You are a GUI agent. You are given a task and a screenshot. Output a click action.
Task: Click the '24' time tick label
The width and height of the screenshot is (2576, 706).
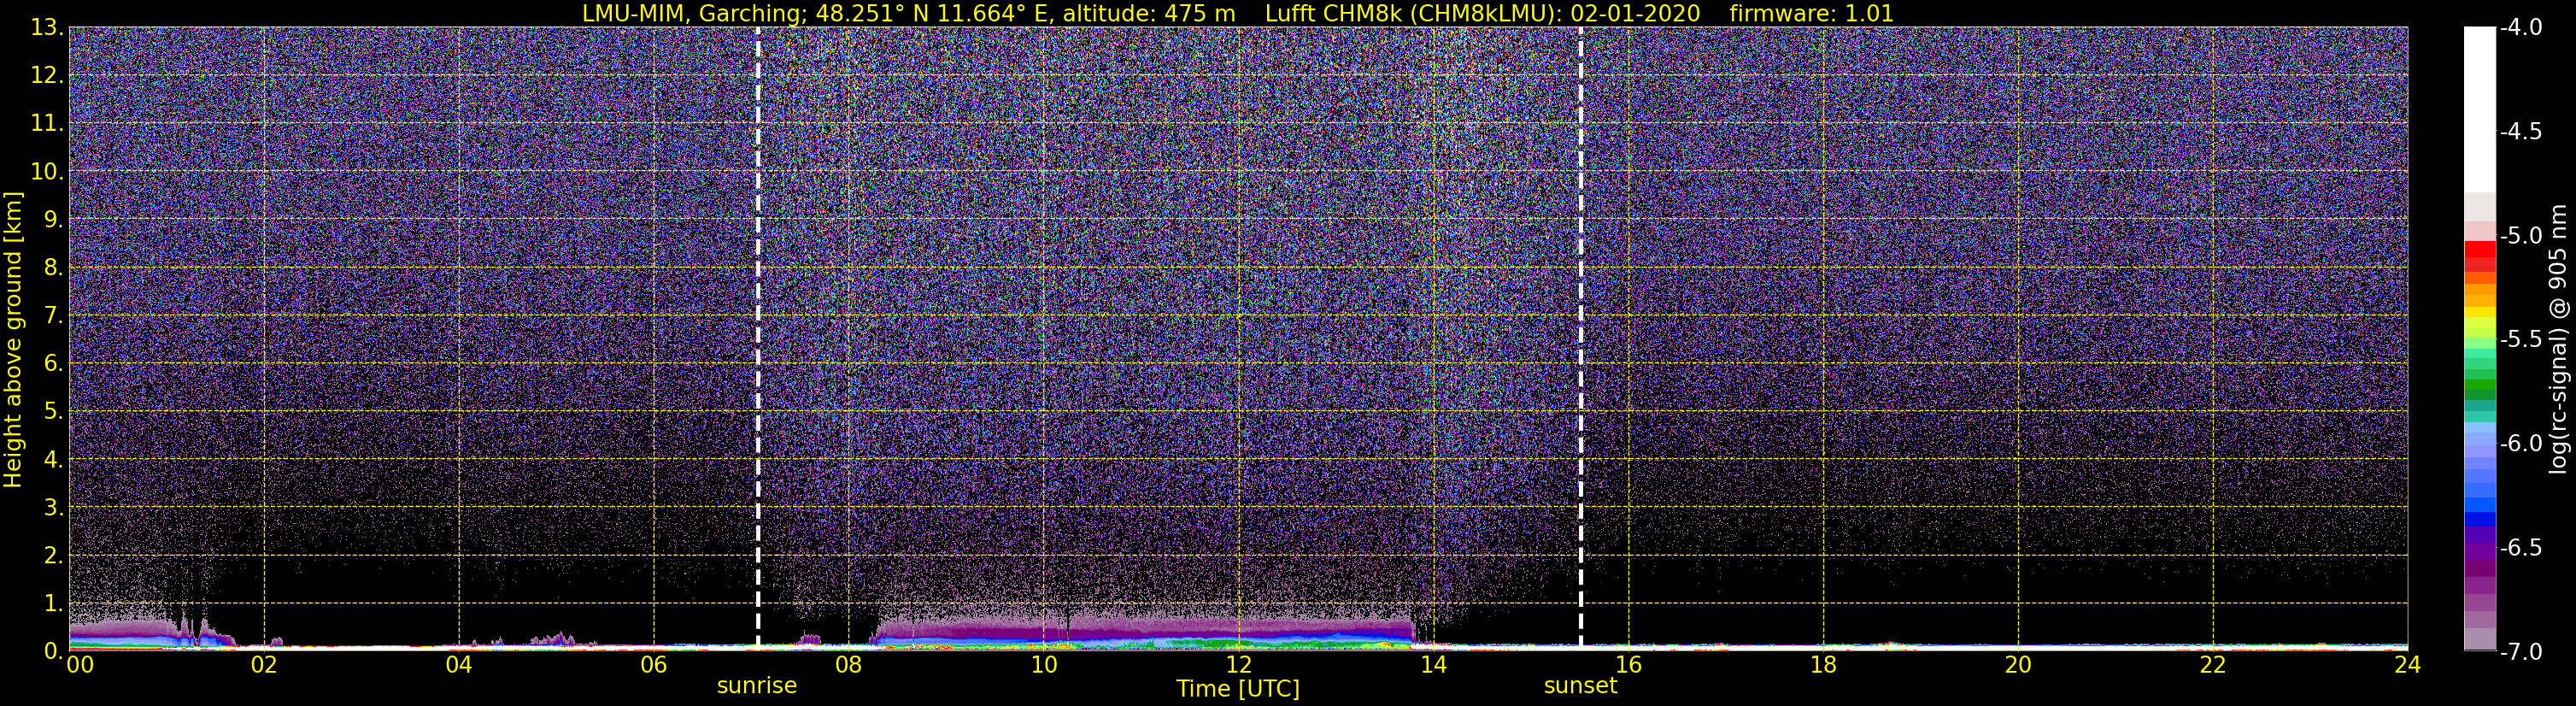tap(2407, 665)
